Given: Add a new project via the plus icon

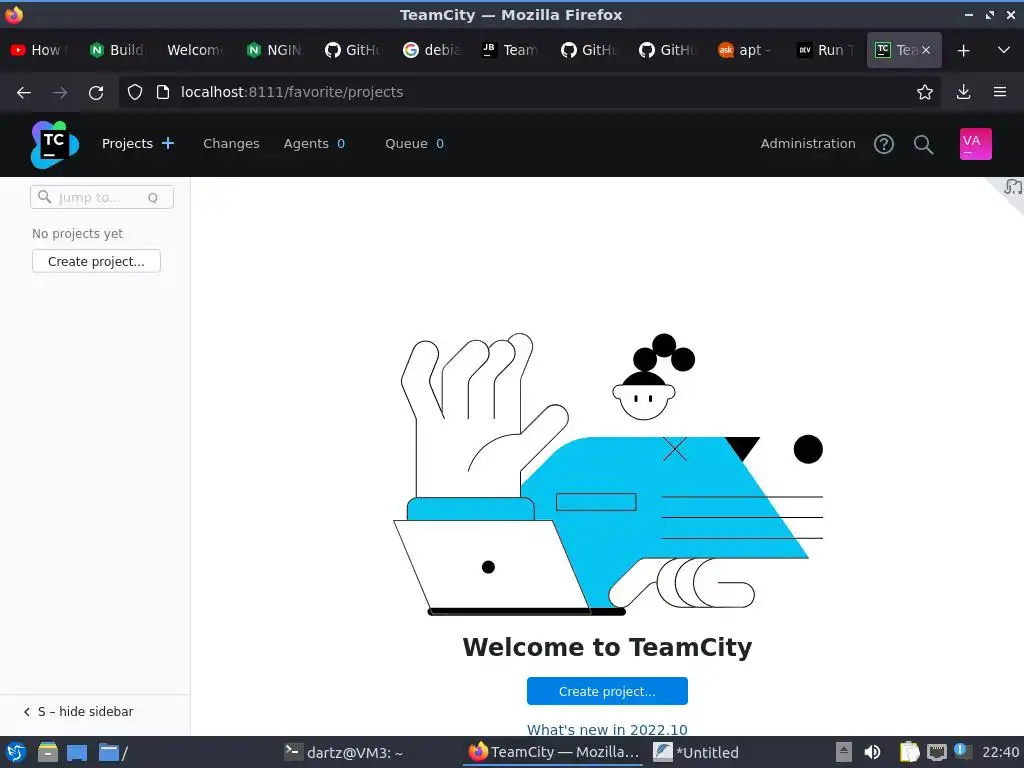Looking at the screenshot, I should [x=168, y=143].
